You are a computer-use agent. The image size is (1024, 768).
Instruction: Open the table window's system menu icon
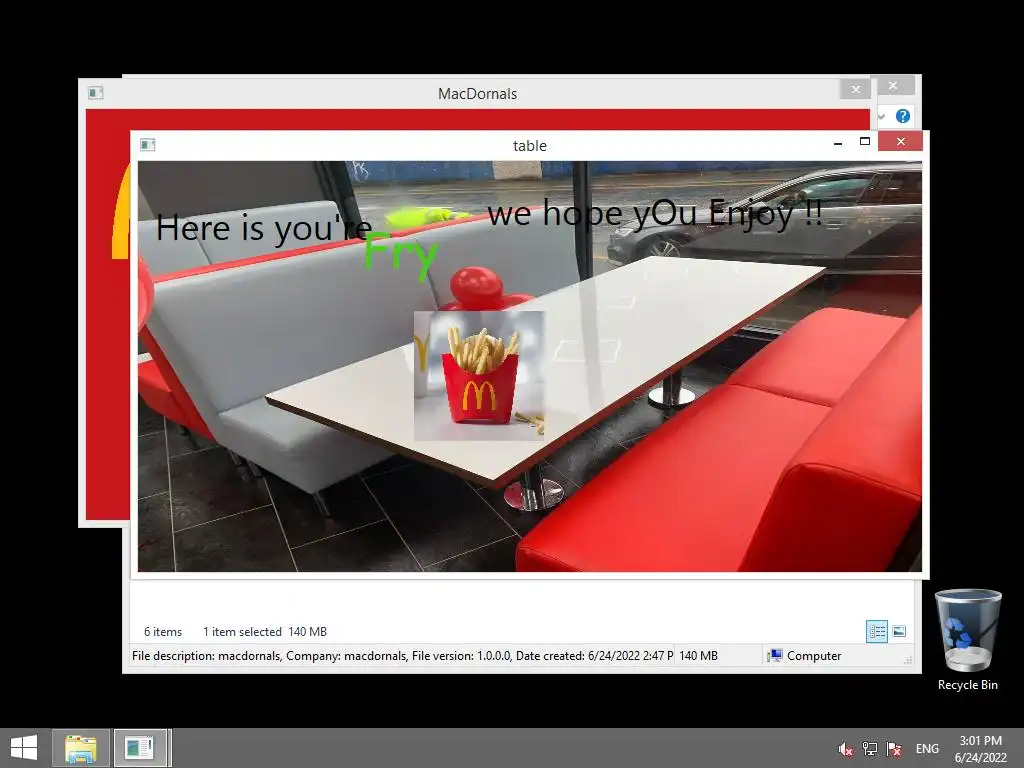pos(148,145)
